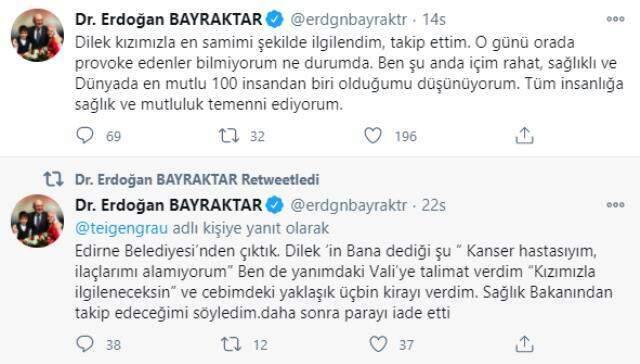Reply to the first tweet with 69 replies
Screen dimensions: 640x364
[x=85, y=135]
